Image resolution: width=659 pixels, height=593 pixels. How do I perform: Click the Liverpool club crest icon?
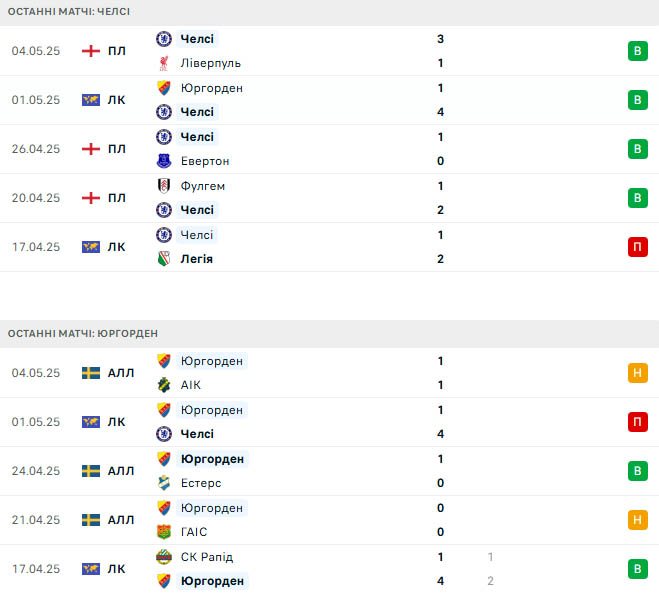point(164,63)
